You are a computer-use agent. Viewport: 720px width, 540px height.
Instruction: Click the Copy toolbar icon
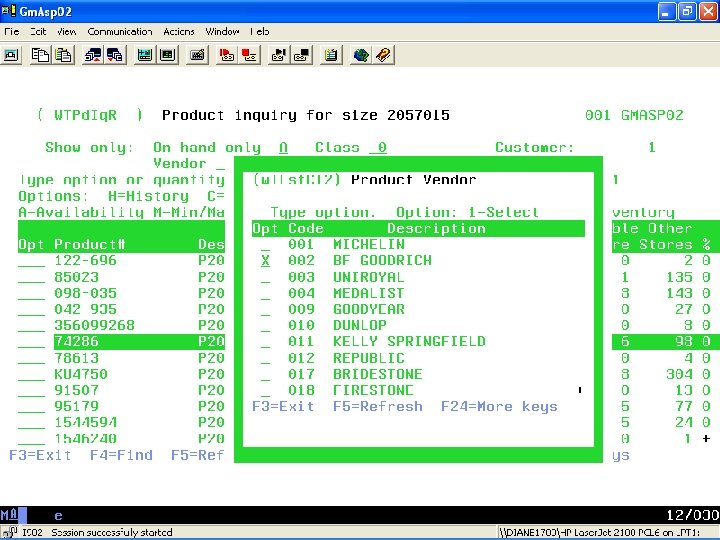click(40, 55)
